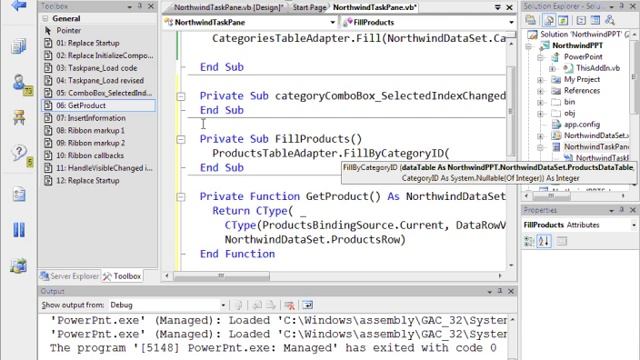Select NorthwindDataSet file in Solution Explorer
This screenshot has height=360, width=640.
click(x=590, y=136)
